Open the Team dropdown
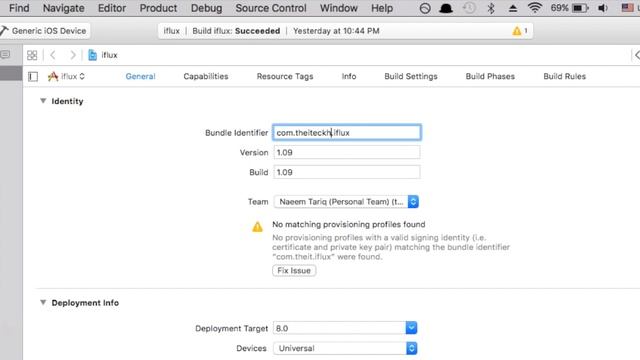 [x=346, y=202]
